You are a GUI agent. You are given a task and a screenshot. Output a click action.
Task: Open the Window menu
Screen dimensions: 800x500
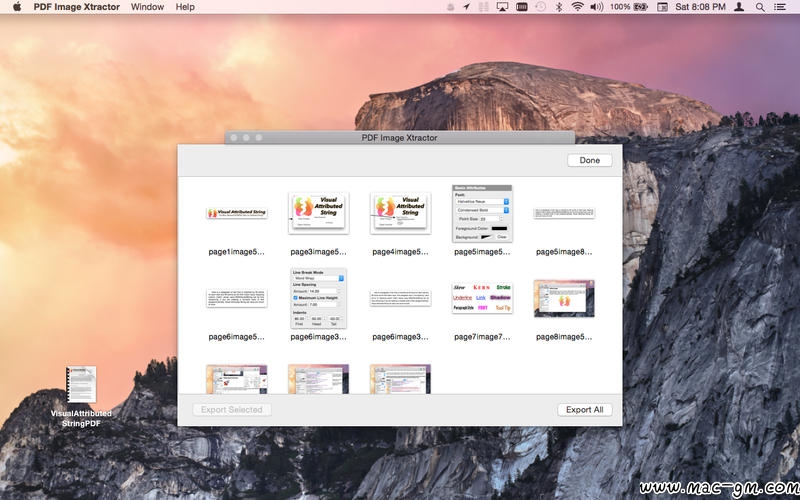(147, 7)
